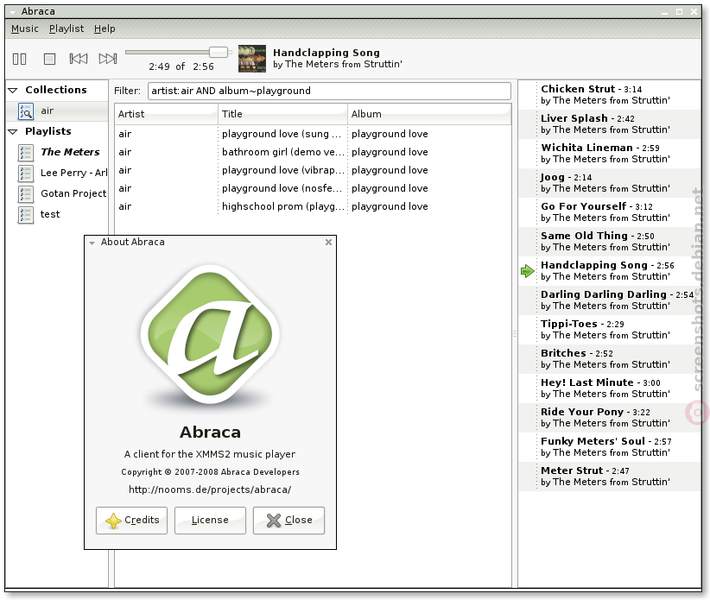Skip to the previous track
710x600 pixels.
coord(78,58)
